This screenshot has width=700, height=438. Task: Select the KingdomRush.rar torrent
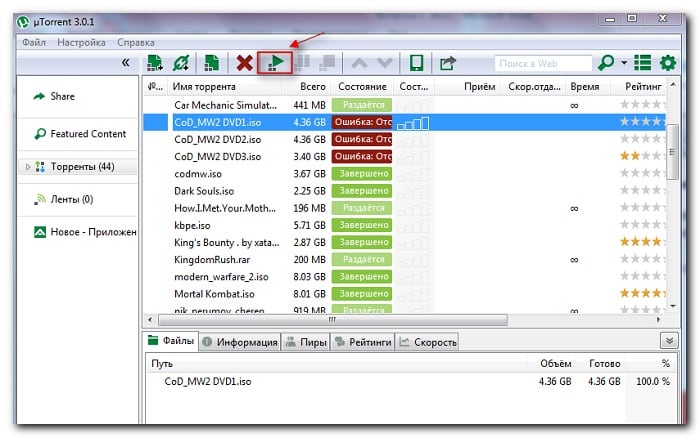(x=404, y=259)
